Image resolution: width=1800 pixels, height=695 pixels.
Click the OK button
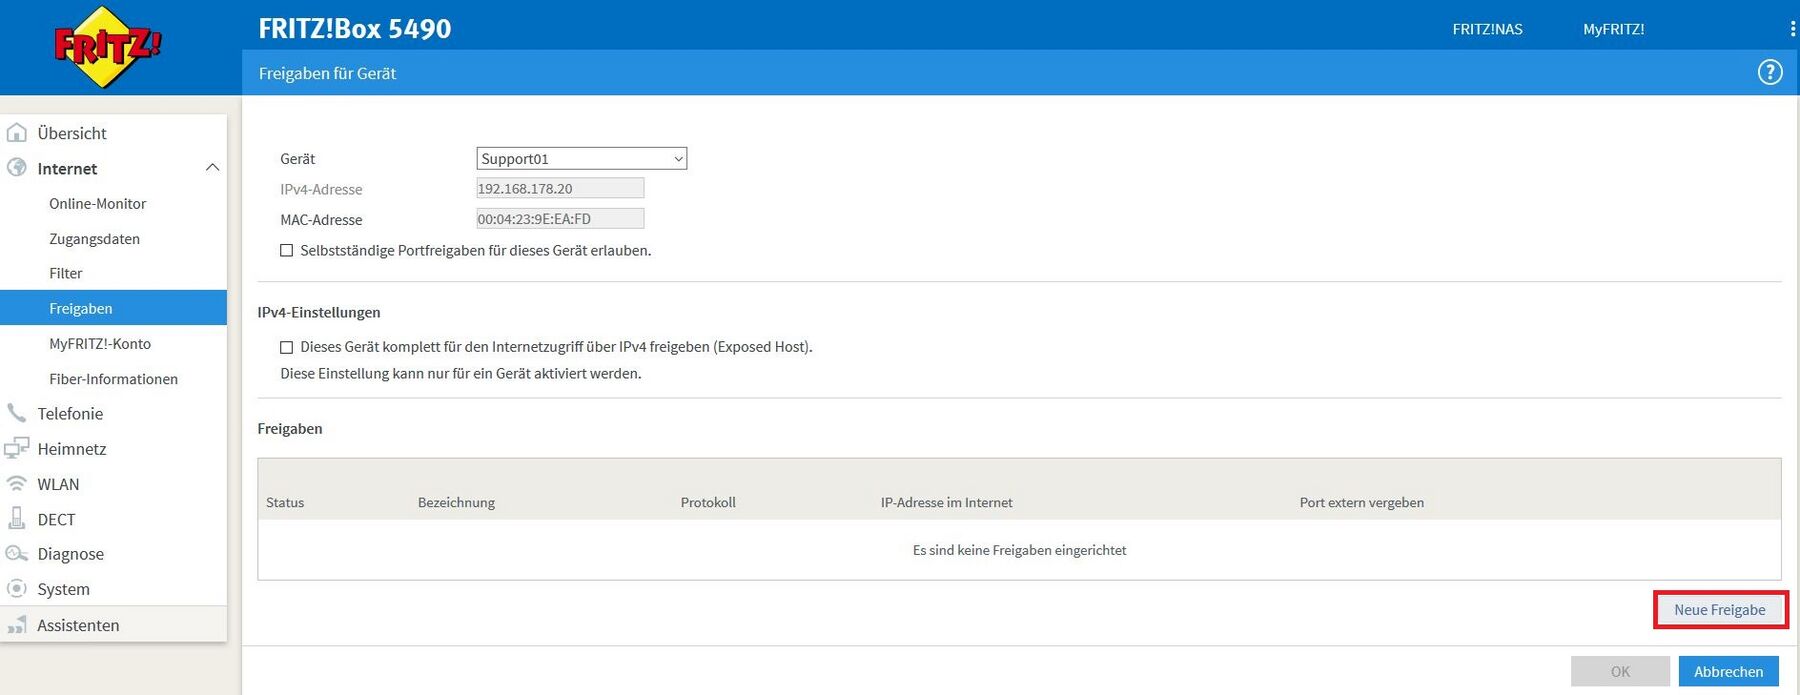(x=1620, y=671)
